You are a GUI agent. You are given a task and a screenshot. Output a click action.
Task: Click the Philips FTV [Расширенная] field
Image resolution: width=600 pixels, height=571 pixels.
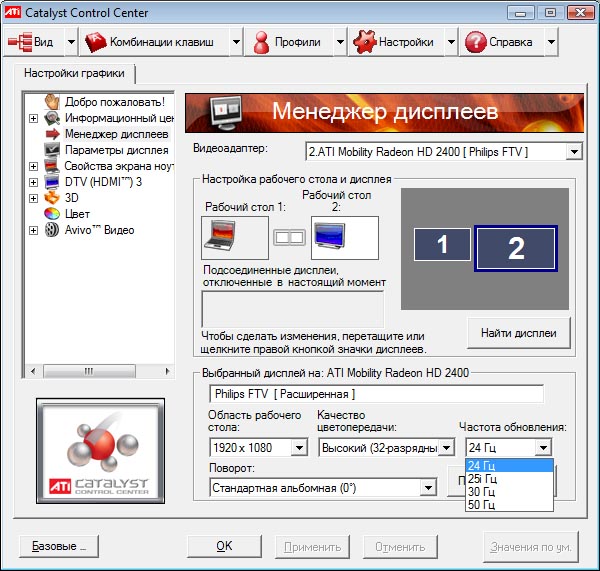pos(377,394)
